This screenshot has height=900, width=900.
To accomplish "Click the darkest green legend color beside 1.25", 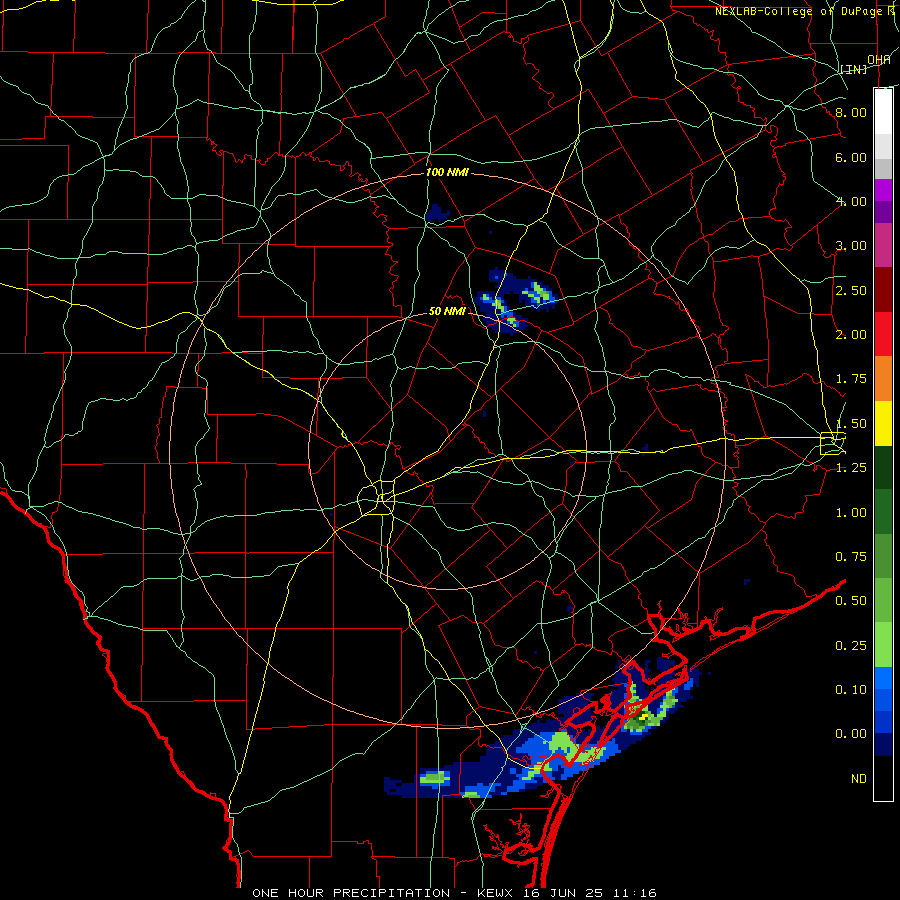I will (x=883, y=467).
